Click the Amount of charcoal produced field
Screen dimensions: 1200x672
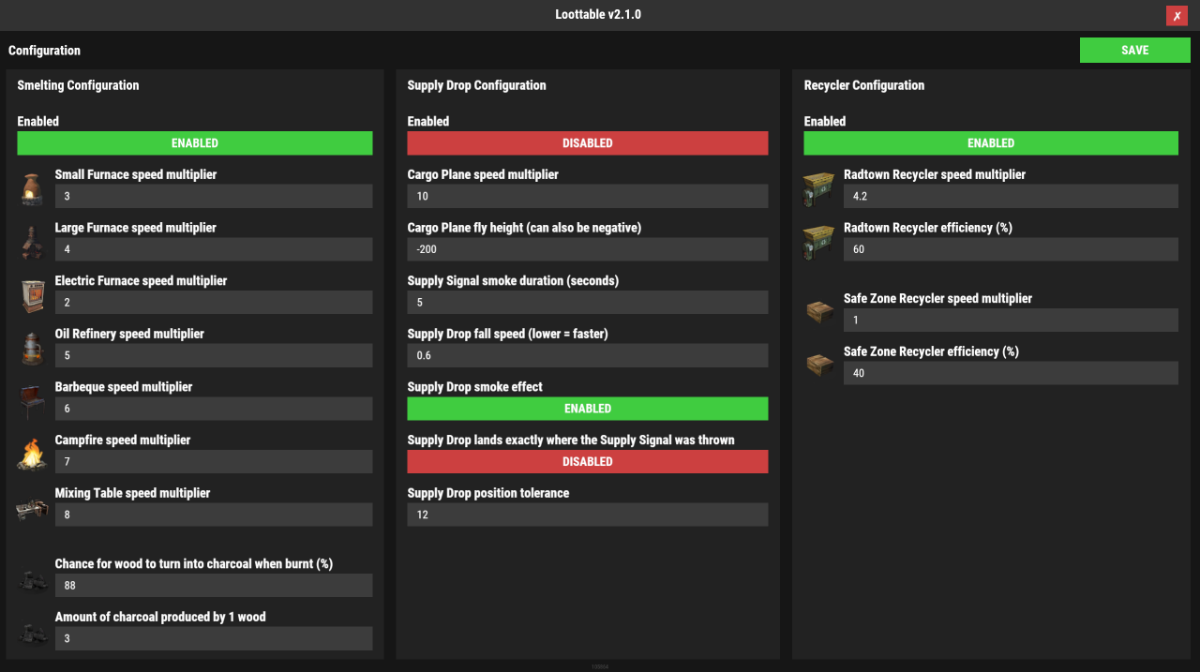click(x=213, y=638)
